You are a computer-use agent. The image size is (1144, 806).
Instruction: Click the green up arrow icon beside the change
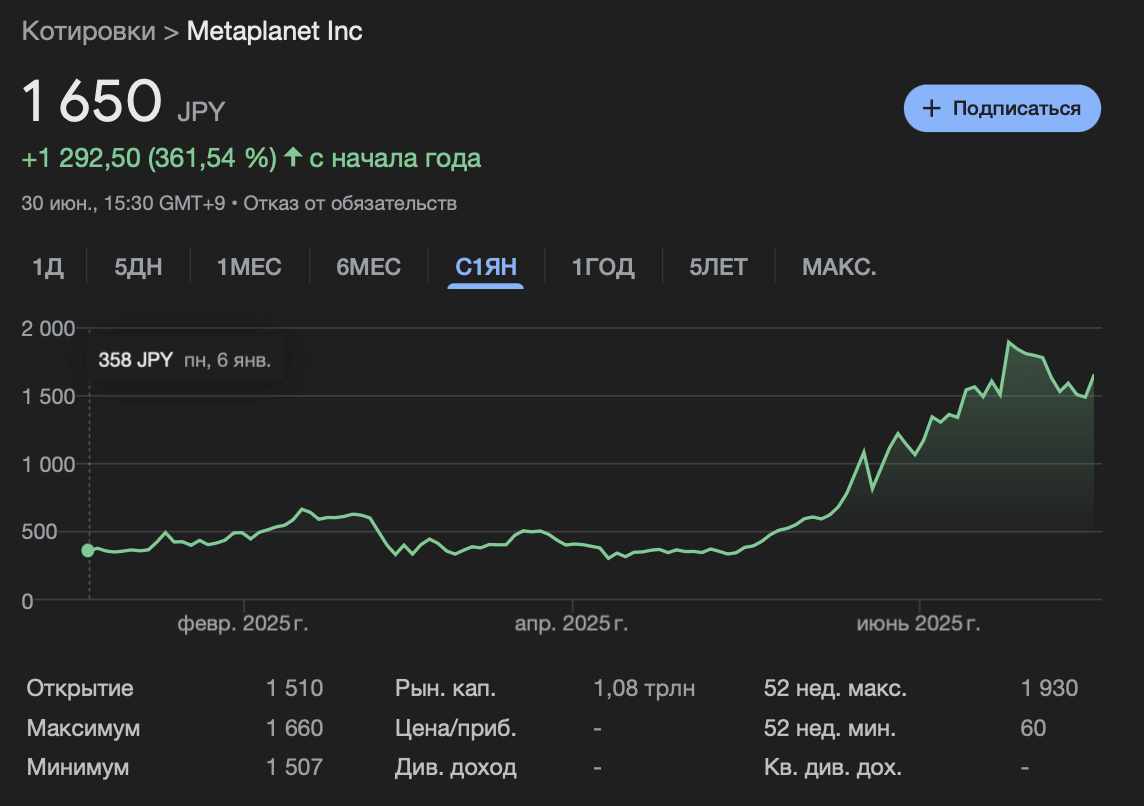click(293, 157)
